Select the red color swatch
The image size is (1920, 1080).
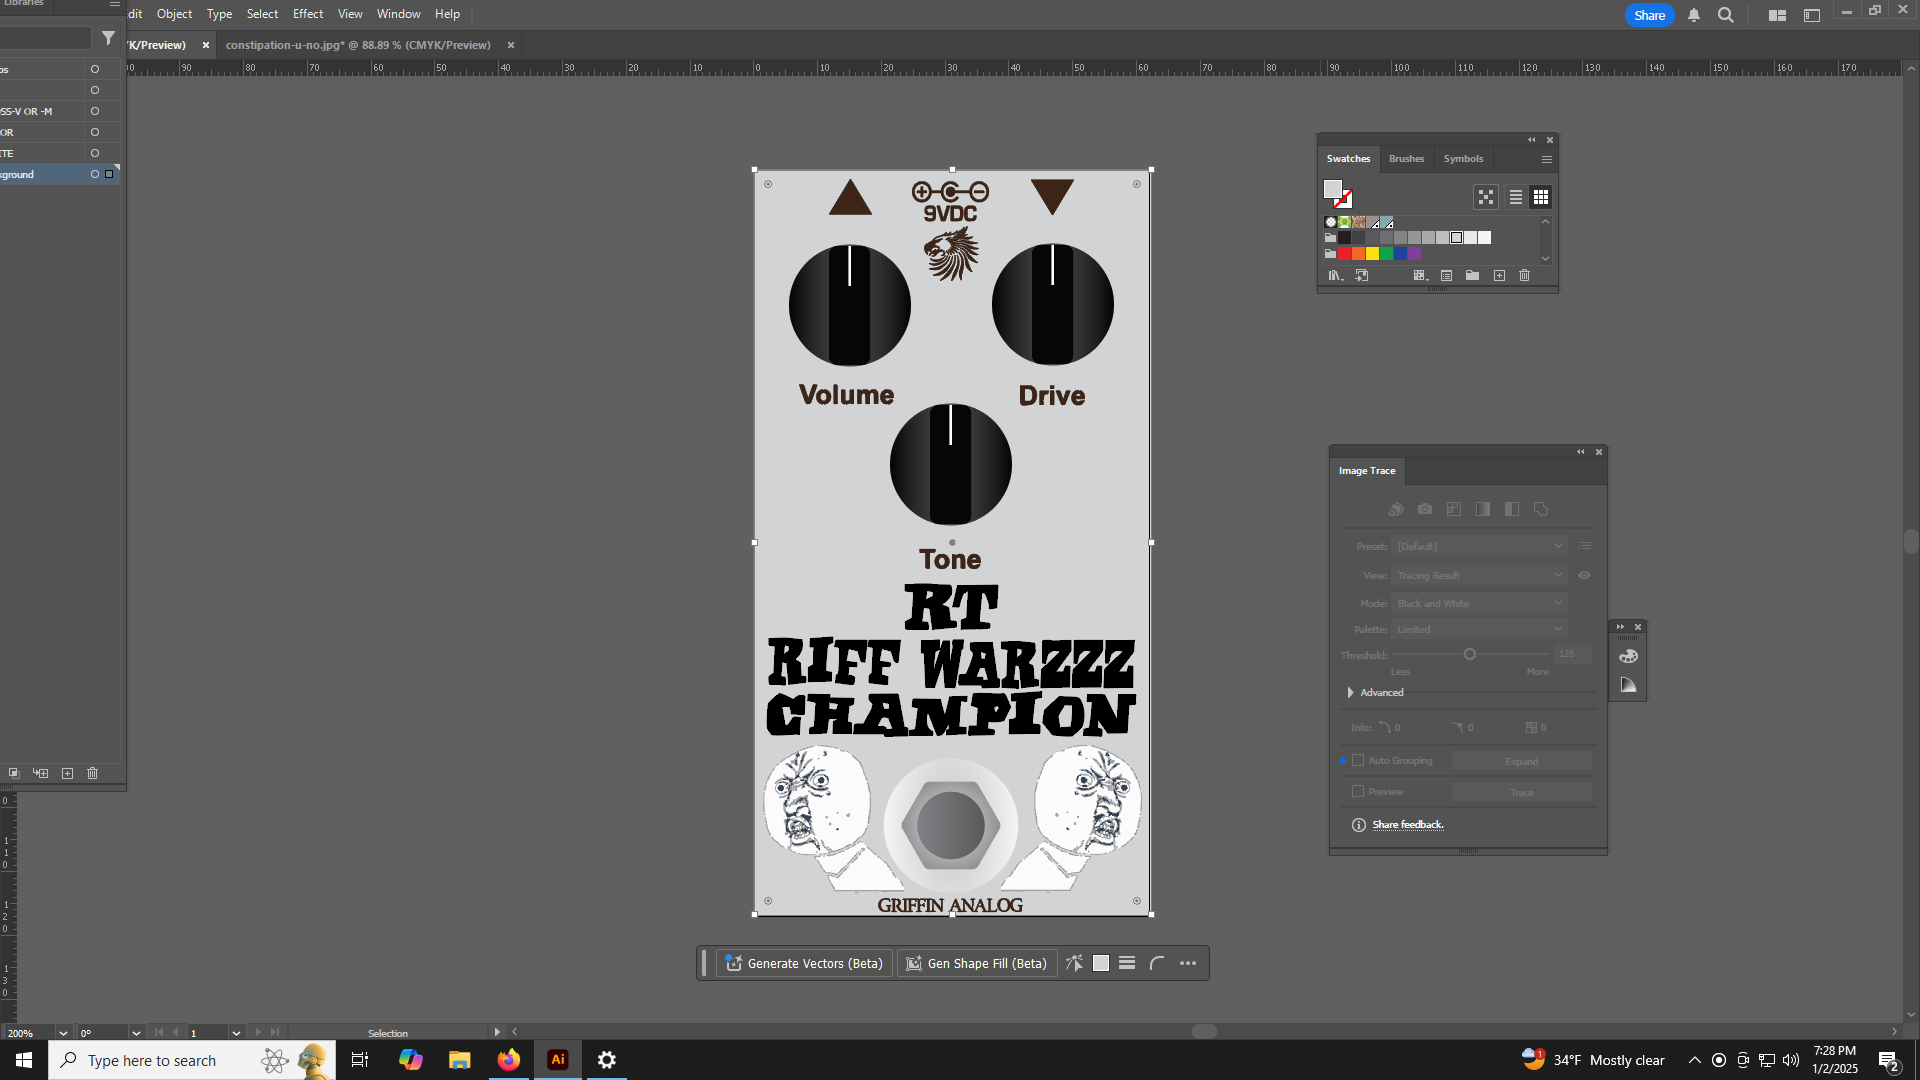pos(1345,254)
